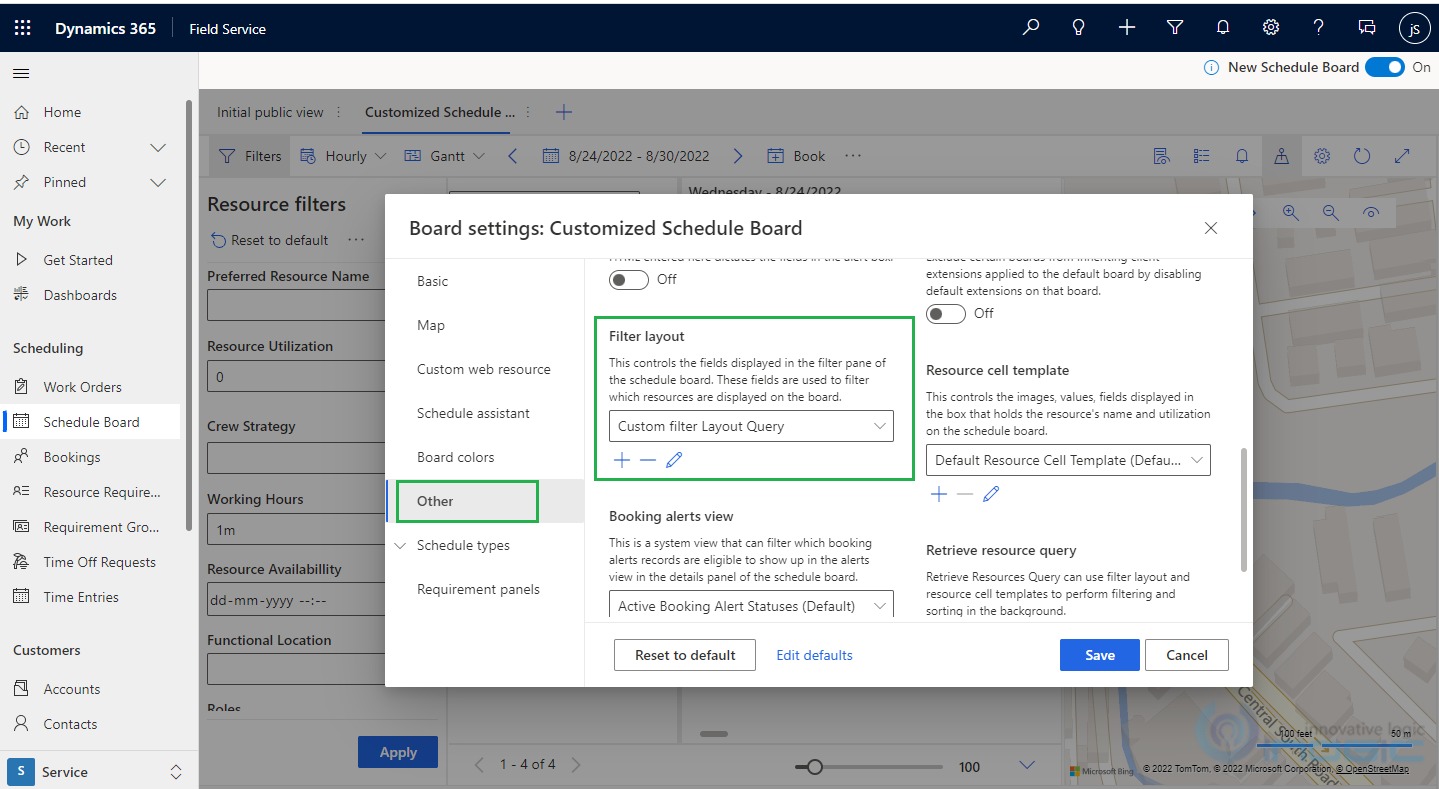Image resolution: width=1439 pixels, height=789 pixels.
Task: Enable the default extensions Off toggle
Action: pos(944,313)
